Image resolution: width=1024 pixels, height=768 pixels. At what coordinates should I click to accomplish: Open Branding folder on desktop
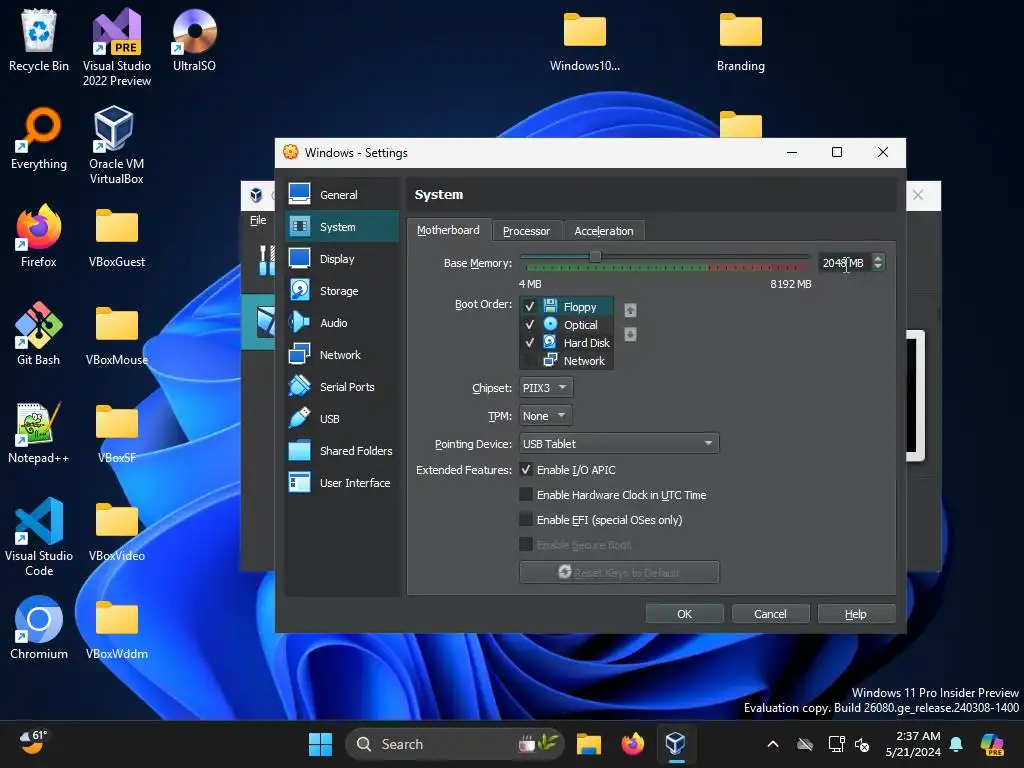[741, 40]
